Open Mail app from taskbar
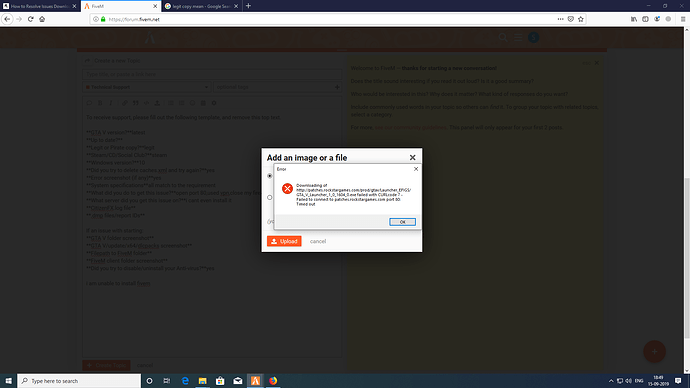690x388 pixels. click(238, 381)
